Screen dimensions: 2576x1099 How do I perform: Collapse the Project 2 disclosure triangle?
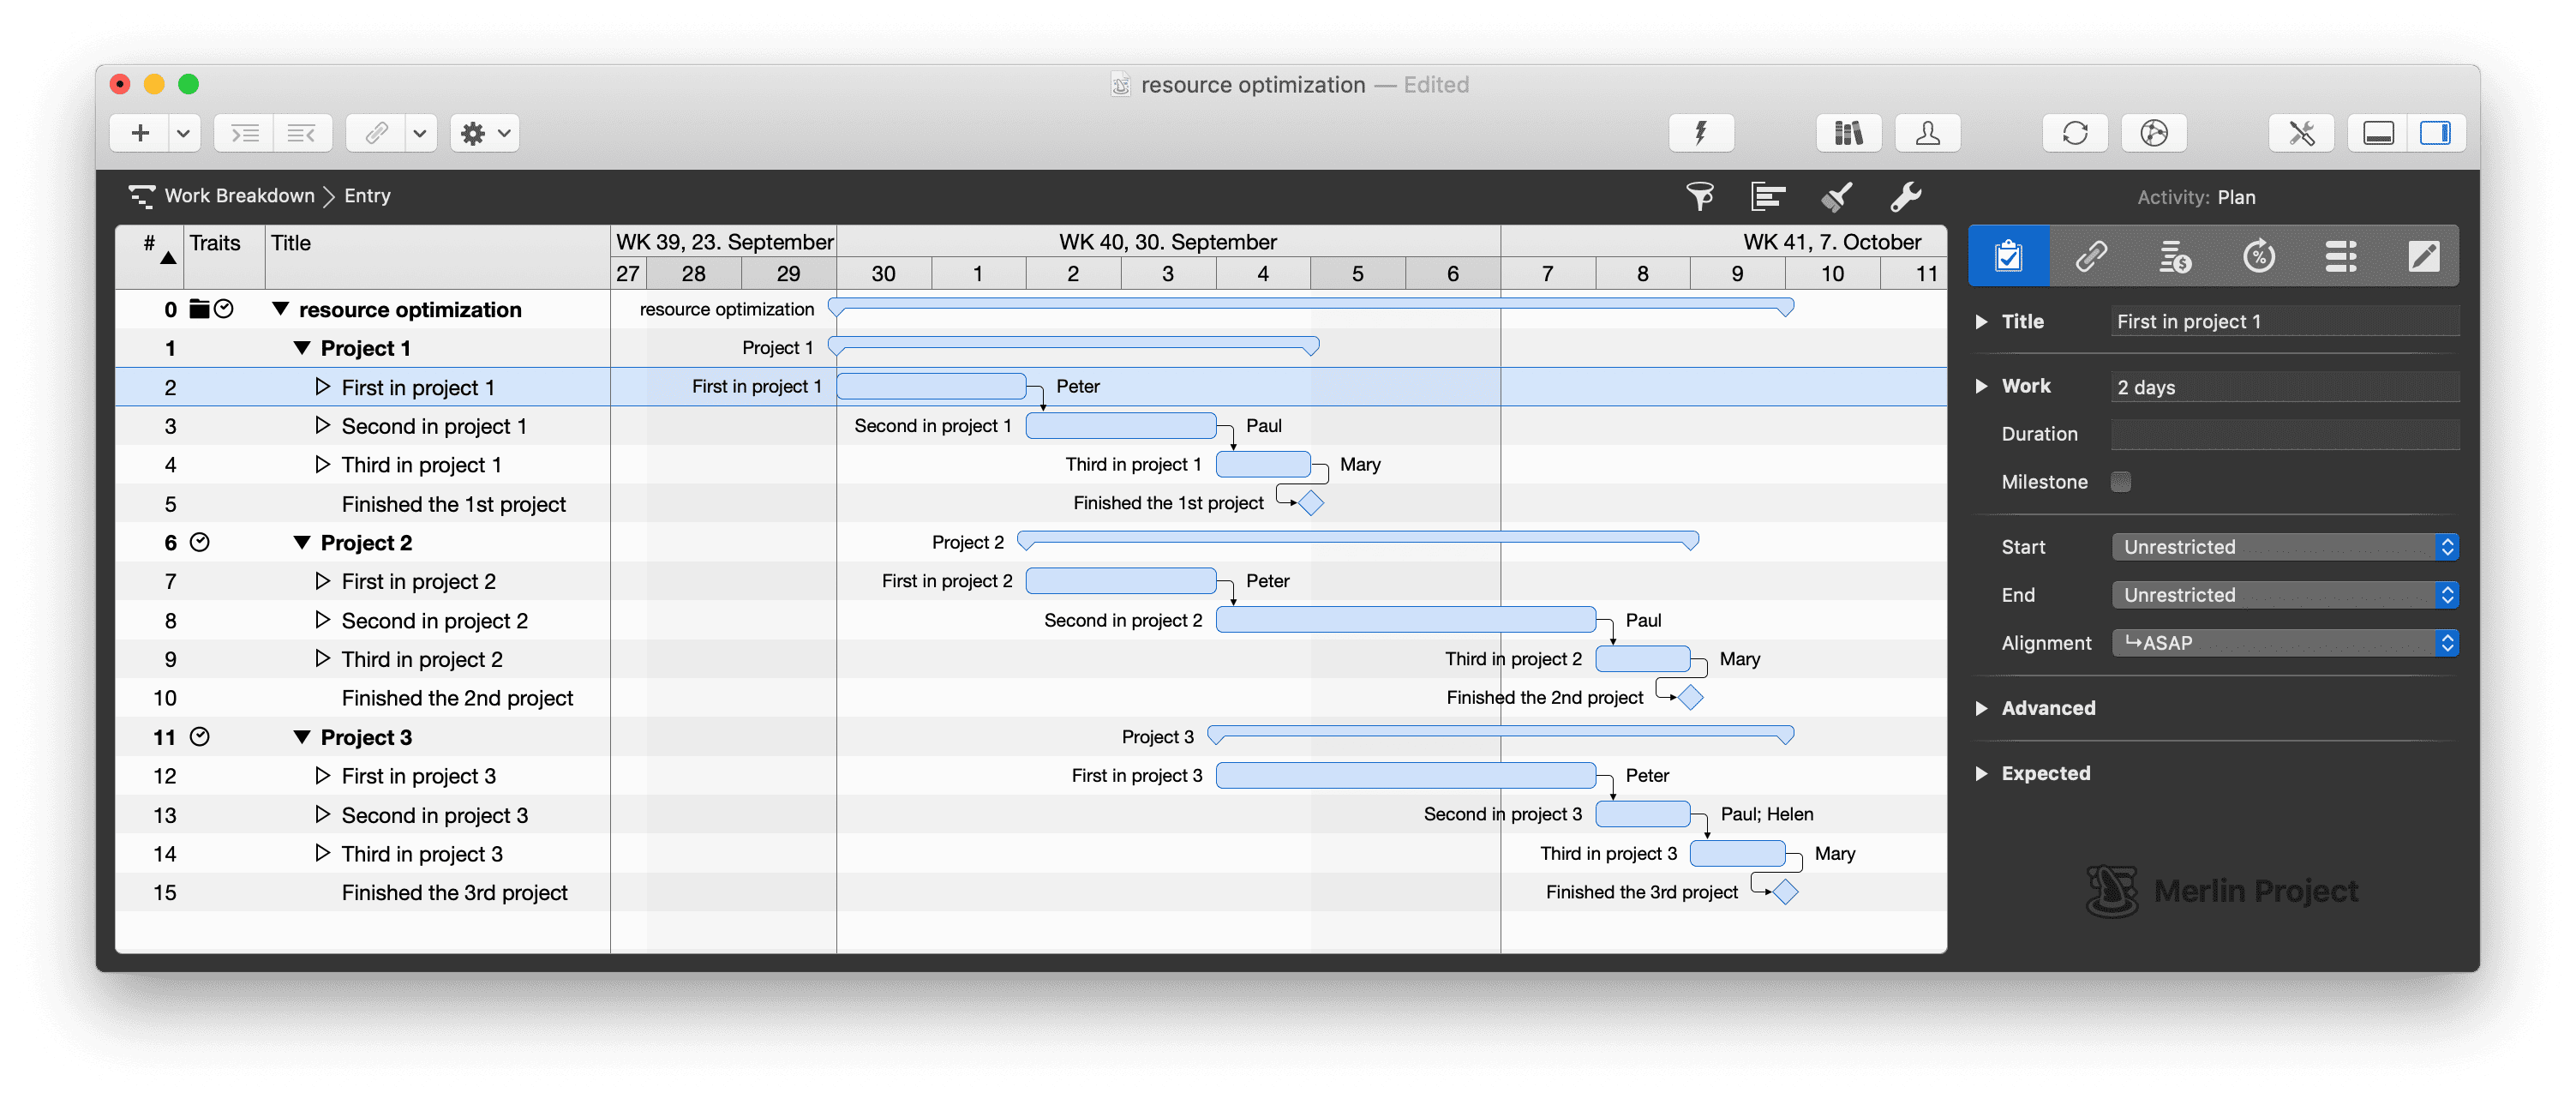tap(302, 541)
